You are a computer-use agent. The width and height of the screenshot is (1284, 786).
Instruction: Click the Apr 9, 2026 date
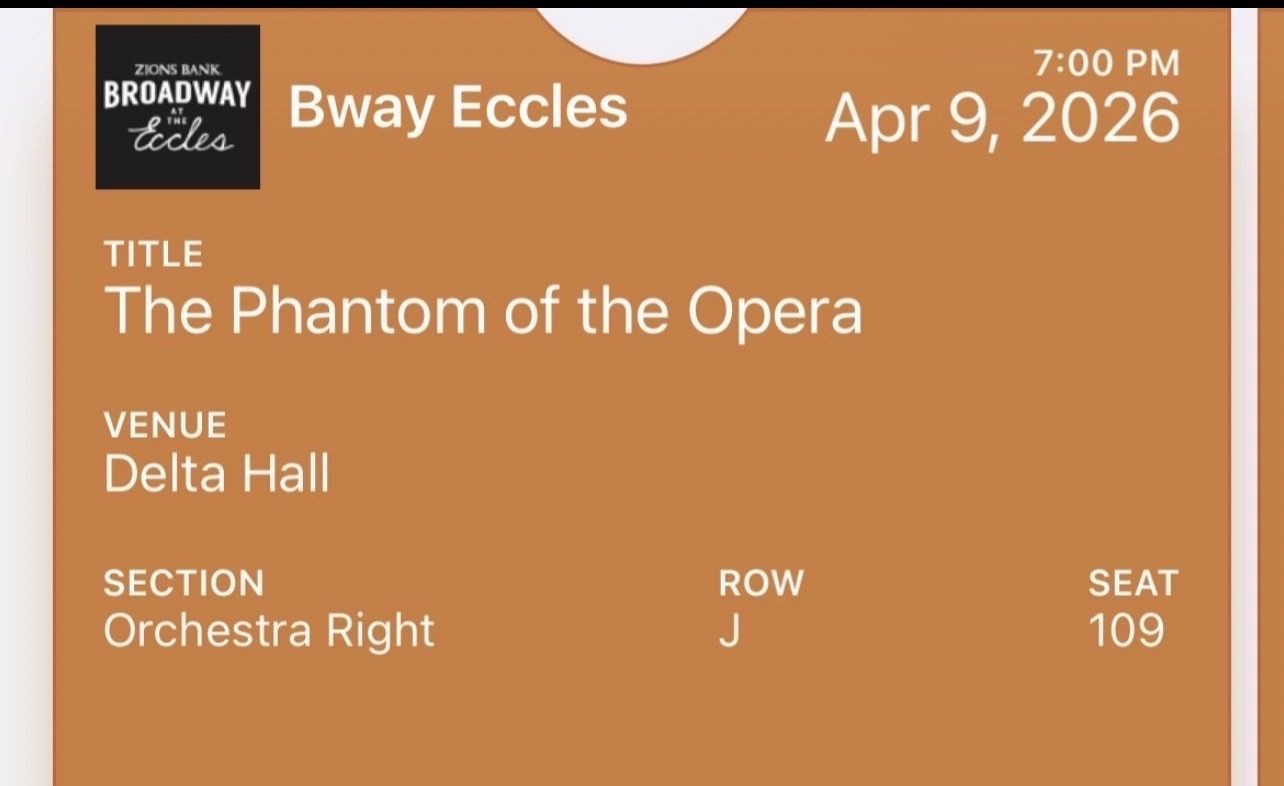pyautogui.click(x=1002, y=120)
